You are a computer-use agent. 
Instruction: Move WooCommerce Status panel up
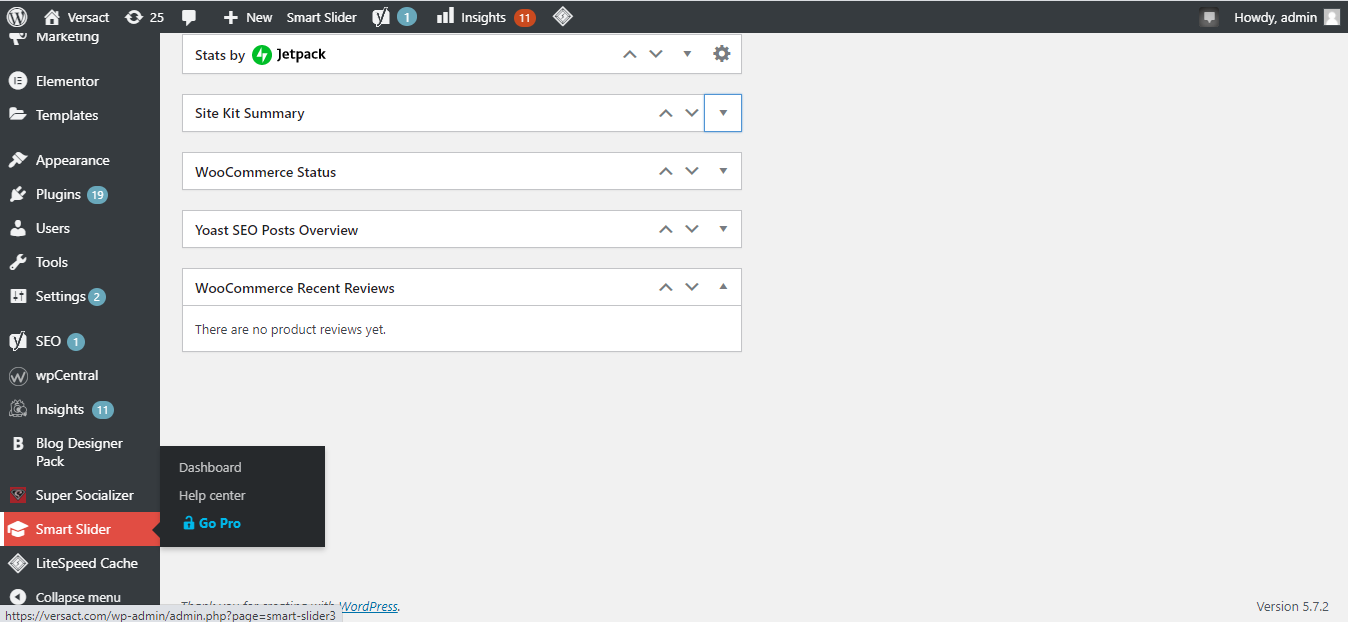(666, 171)
